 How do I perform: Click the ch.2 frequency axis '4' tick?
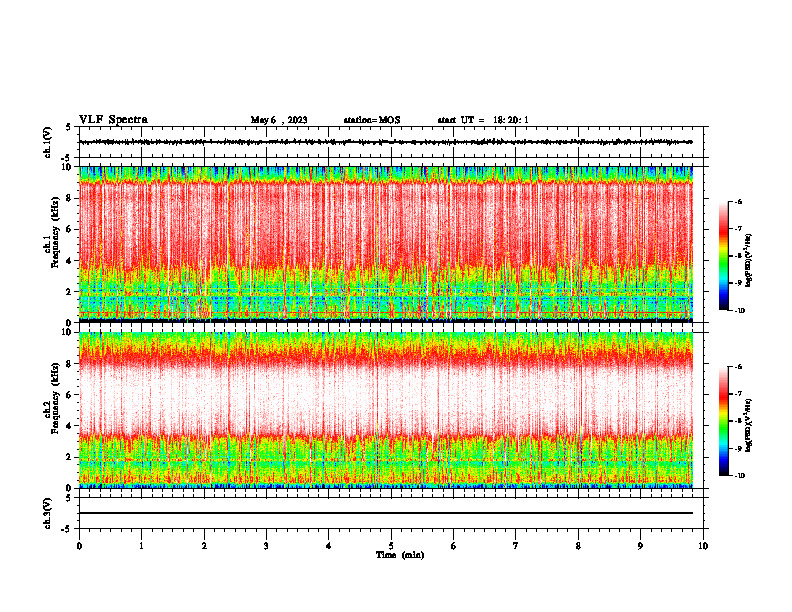coord(69,426)
